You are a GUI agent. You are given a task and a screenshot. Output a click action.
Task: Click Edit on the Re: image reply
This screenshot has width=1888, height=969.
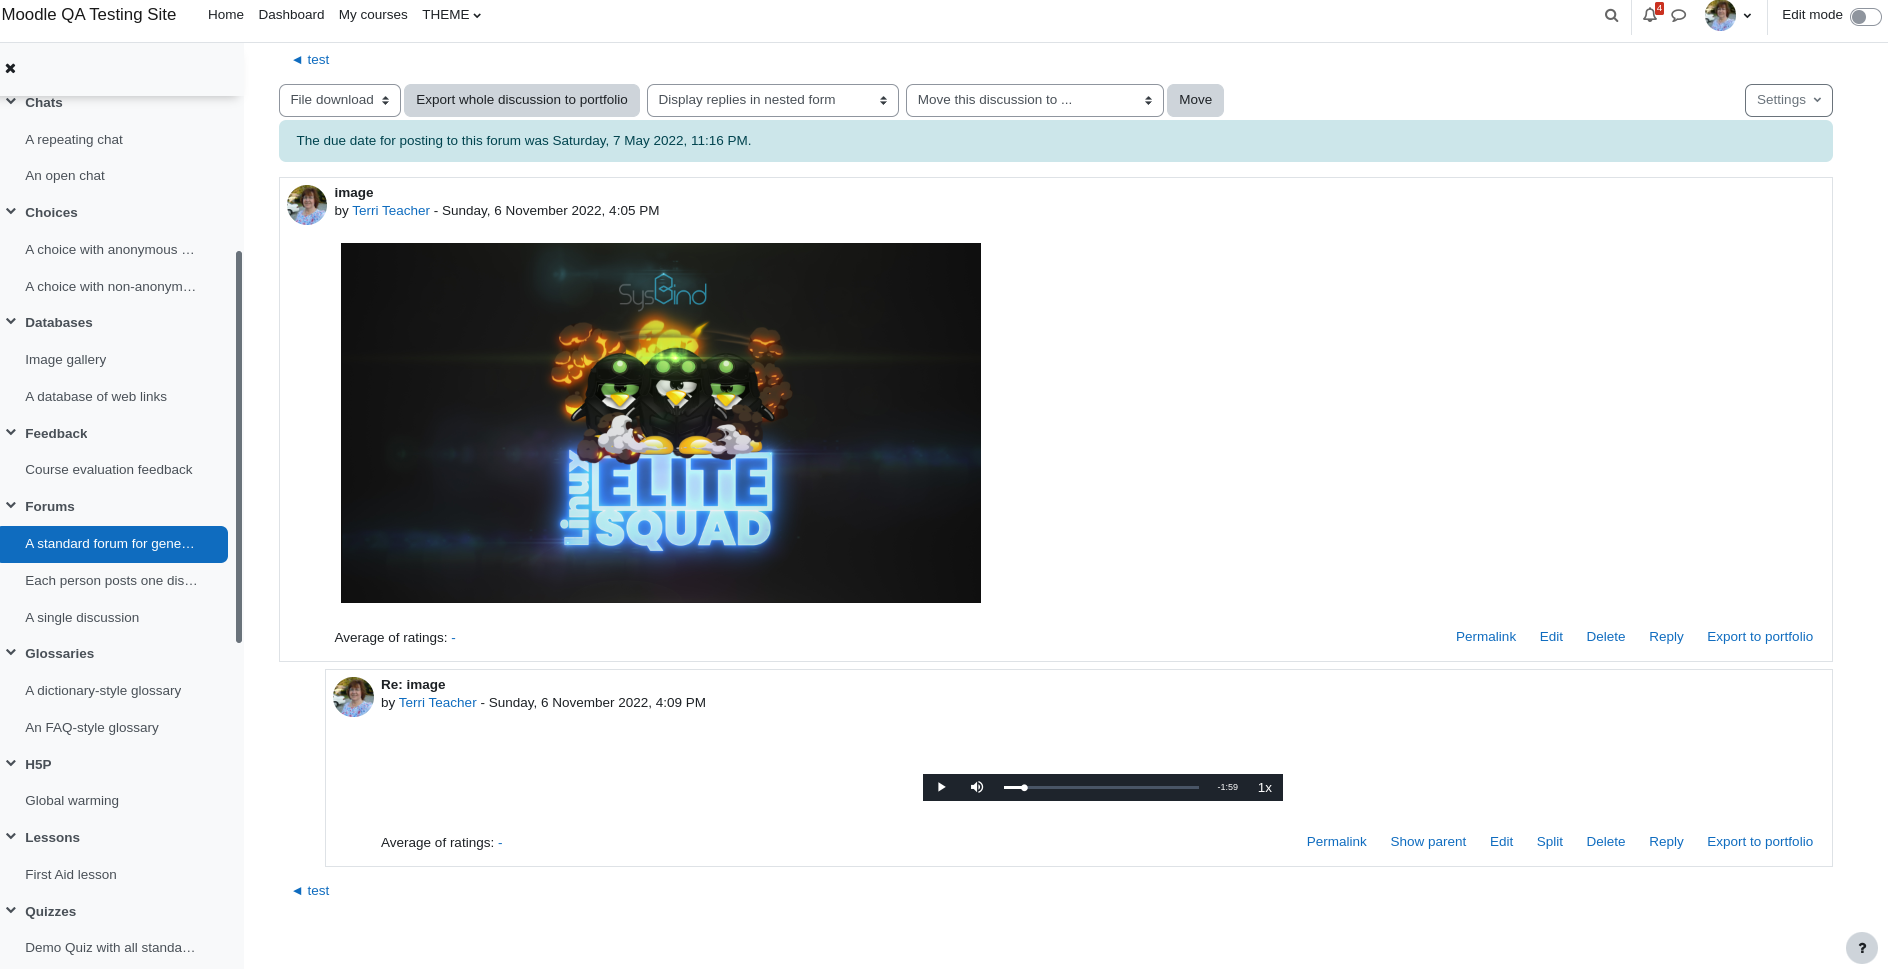click(x=1501, y=842)
